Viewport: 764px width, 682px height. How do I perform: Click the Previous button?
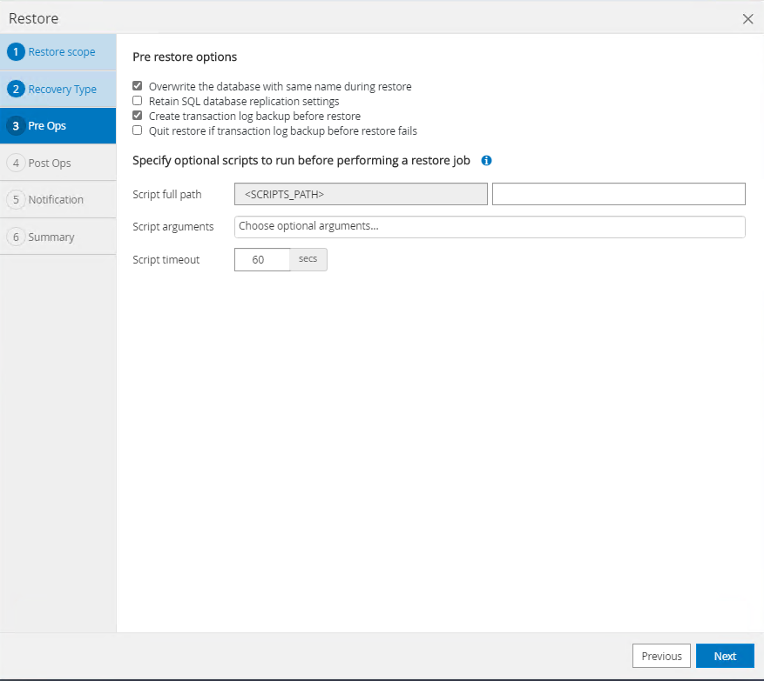click(x=661, y=656)
